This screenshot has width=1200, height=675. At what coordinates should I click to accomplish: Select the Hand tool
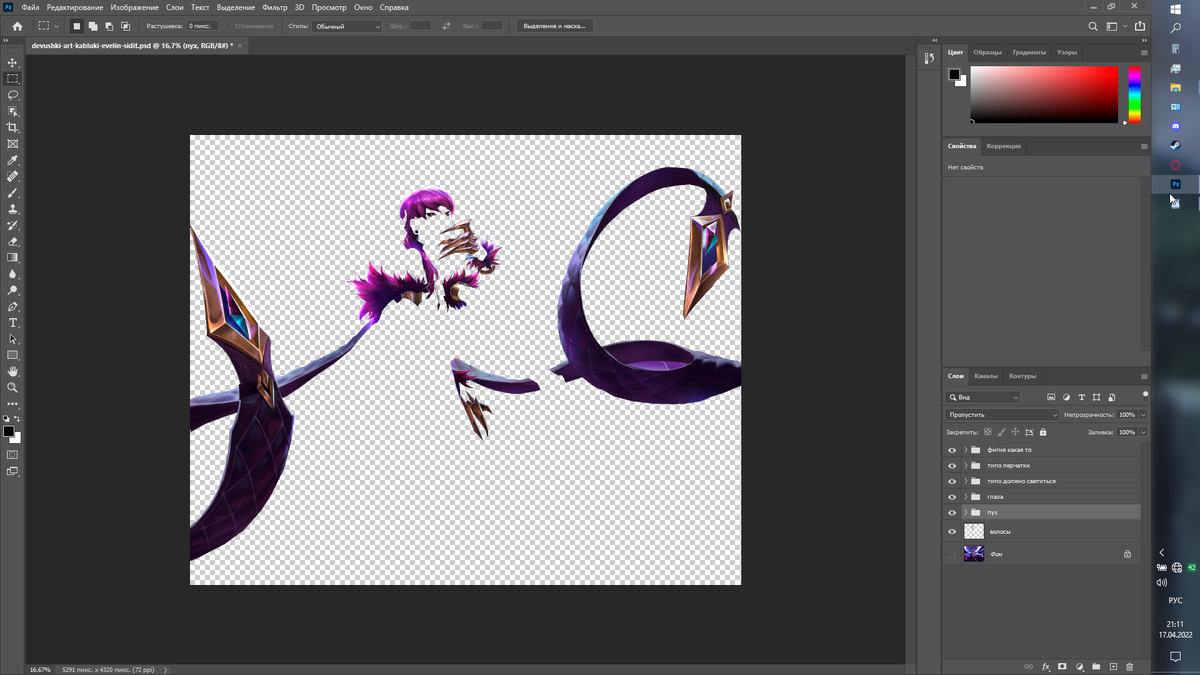13,371
